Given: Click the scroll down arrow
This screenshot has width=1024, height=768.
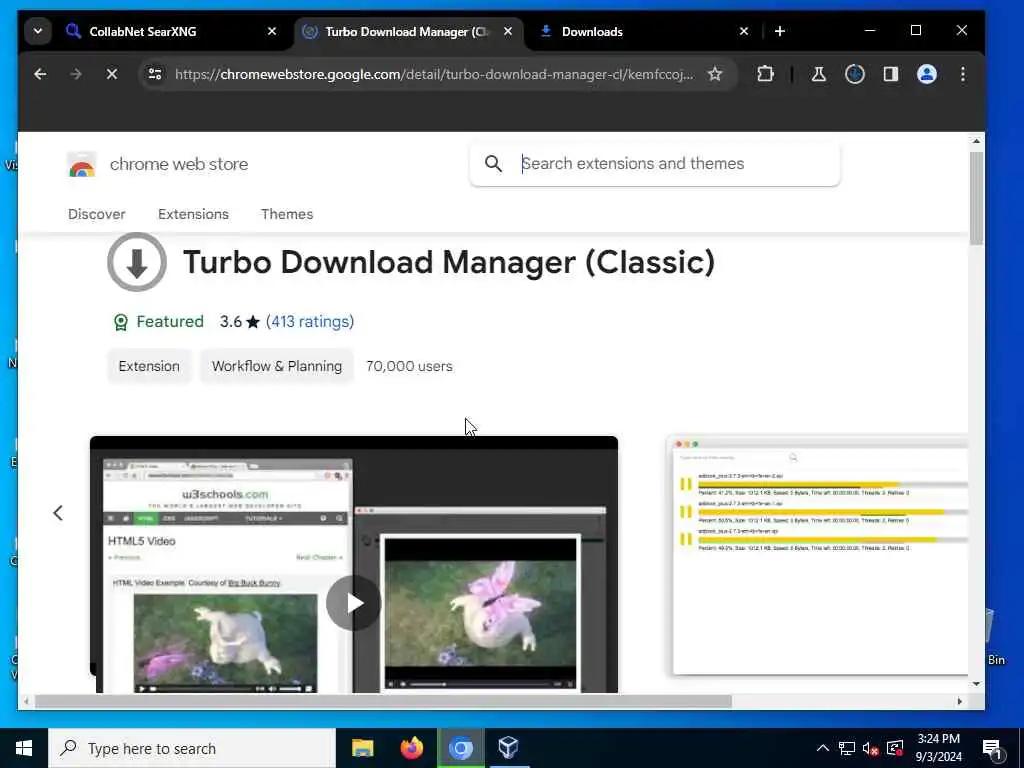Looking at the screenshot, I should click(976, 684).
